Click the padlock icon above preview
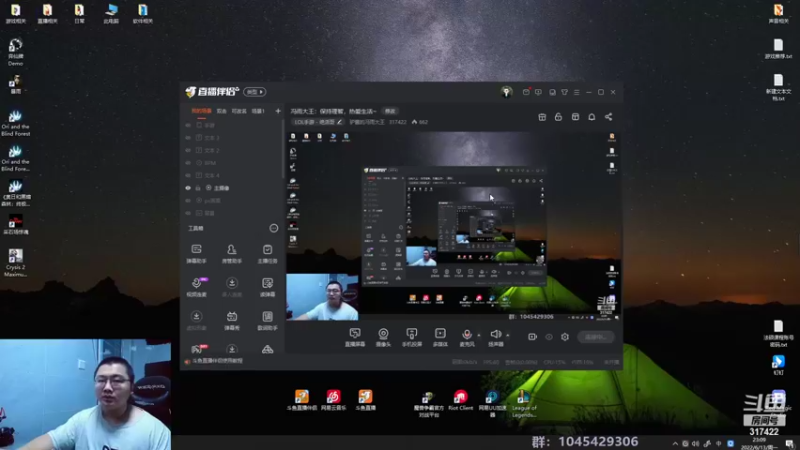This screenshot has width=800, height=450. [x=558, y=117]
